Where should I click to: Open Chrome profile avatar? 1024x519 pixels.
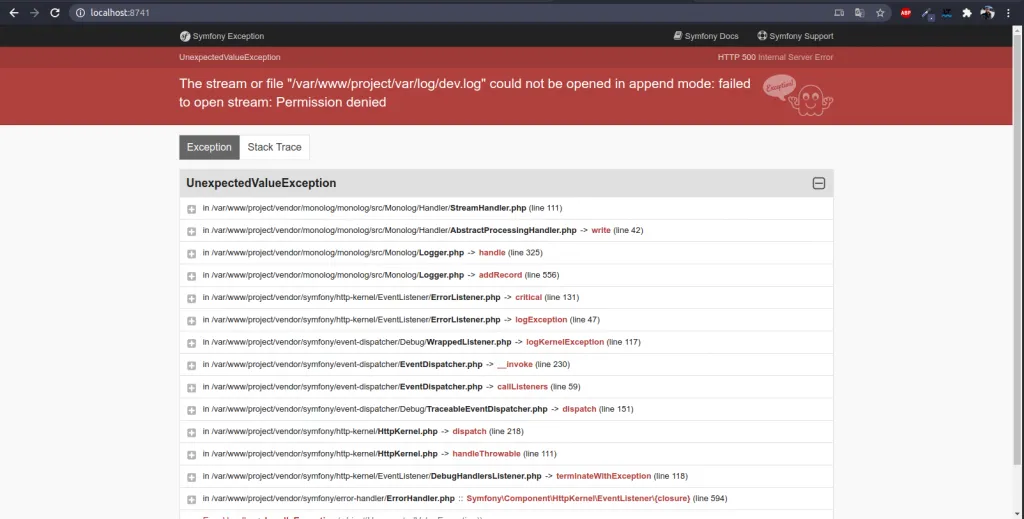tap(988, 13)
